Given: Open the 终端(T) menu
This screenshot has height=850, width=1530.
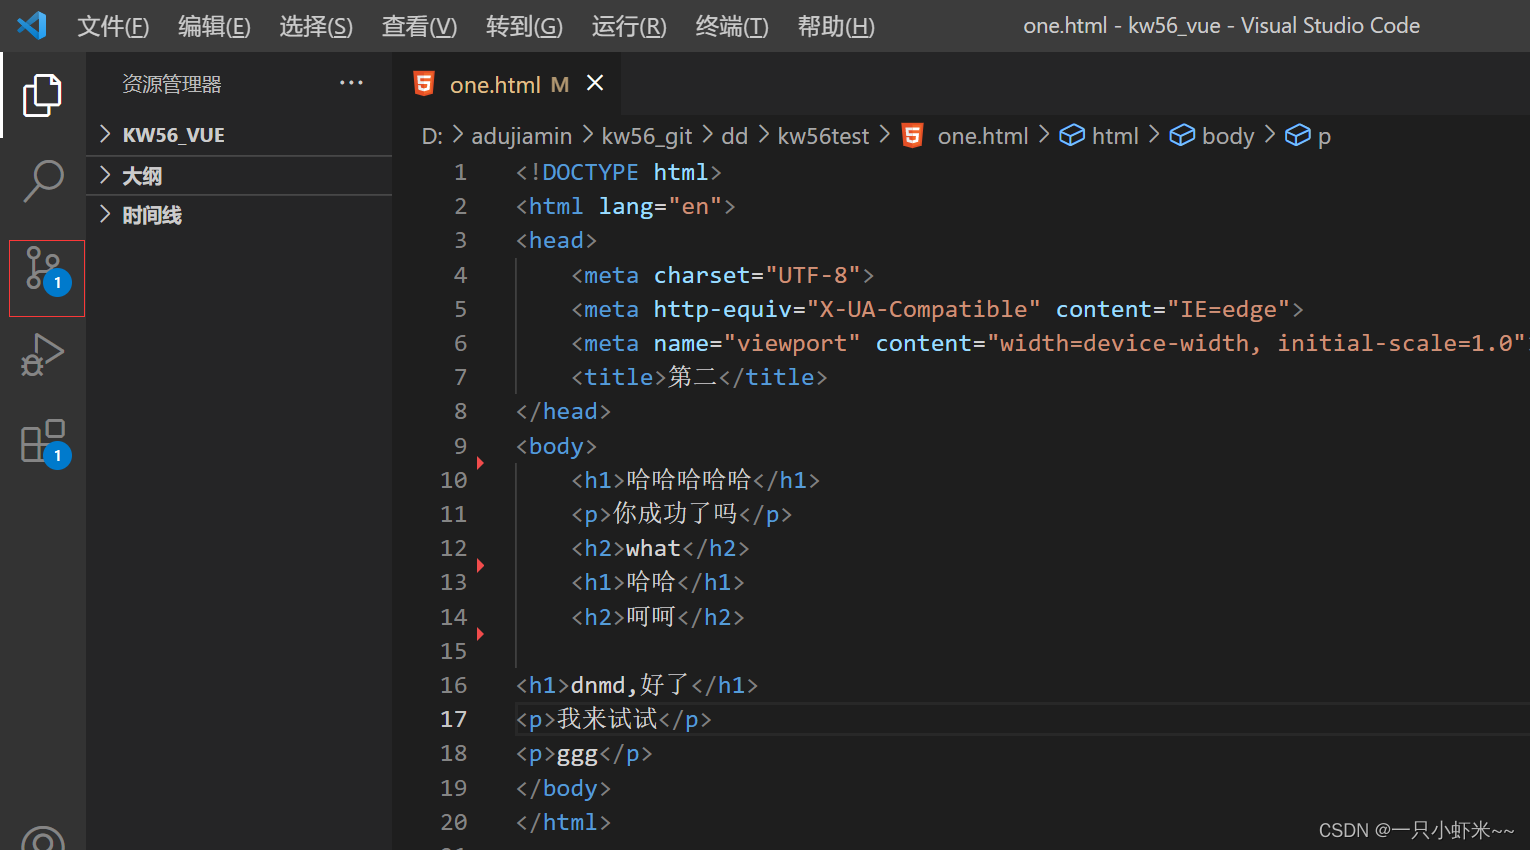Looking at the screenshot, I should coord(732,26).
